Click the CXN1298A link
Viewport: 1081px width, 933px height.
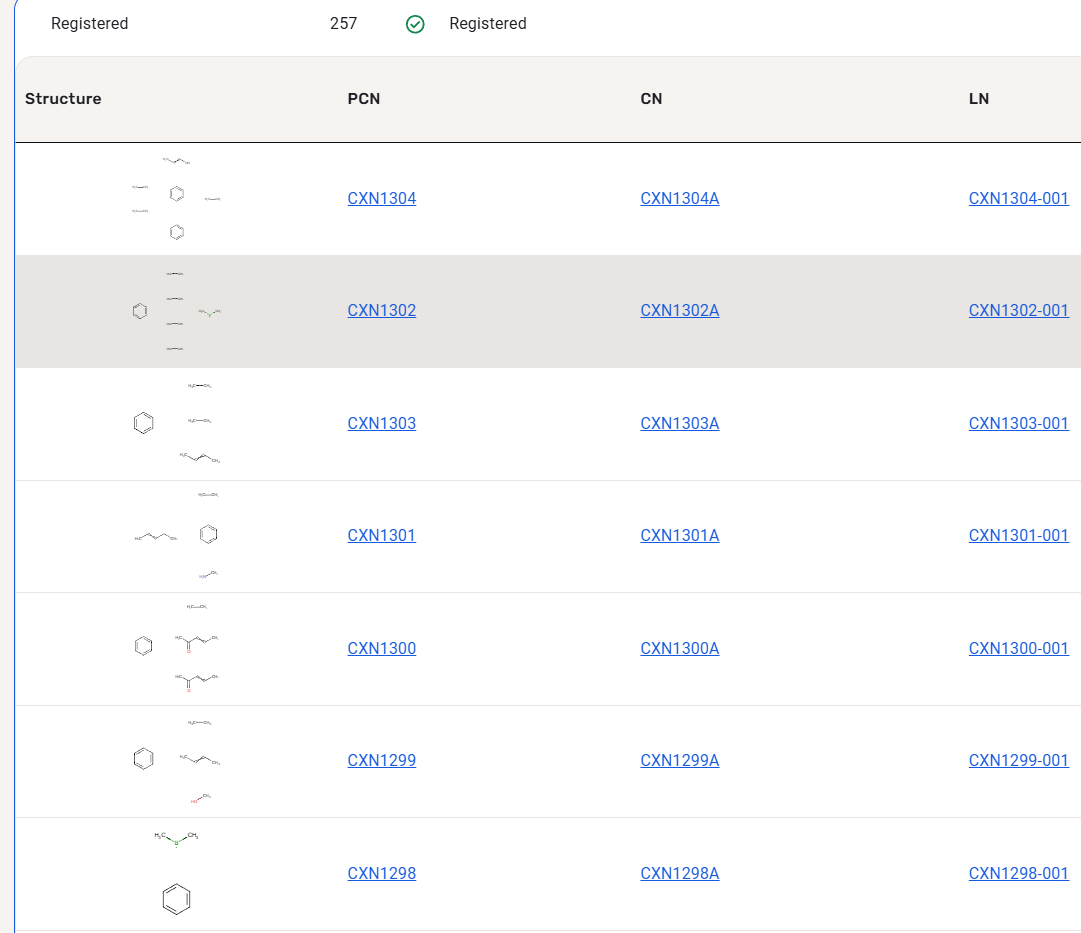click(680, 874)
